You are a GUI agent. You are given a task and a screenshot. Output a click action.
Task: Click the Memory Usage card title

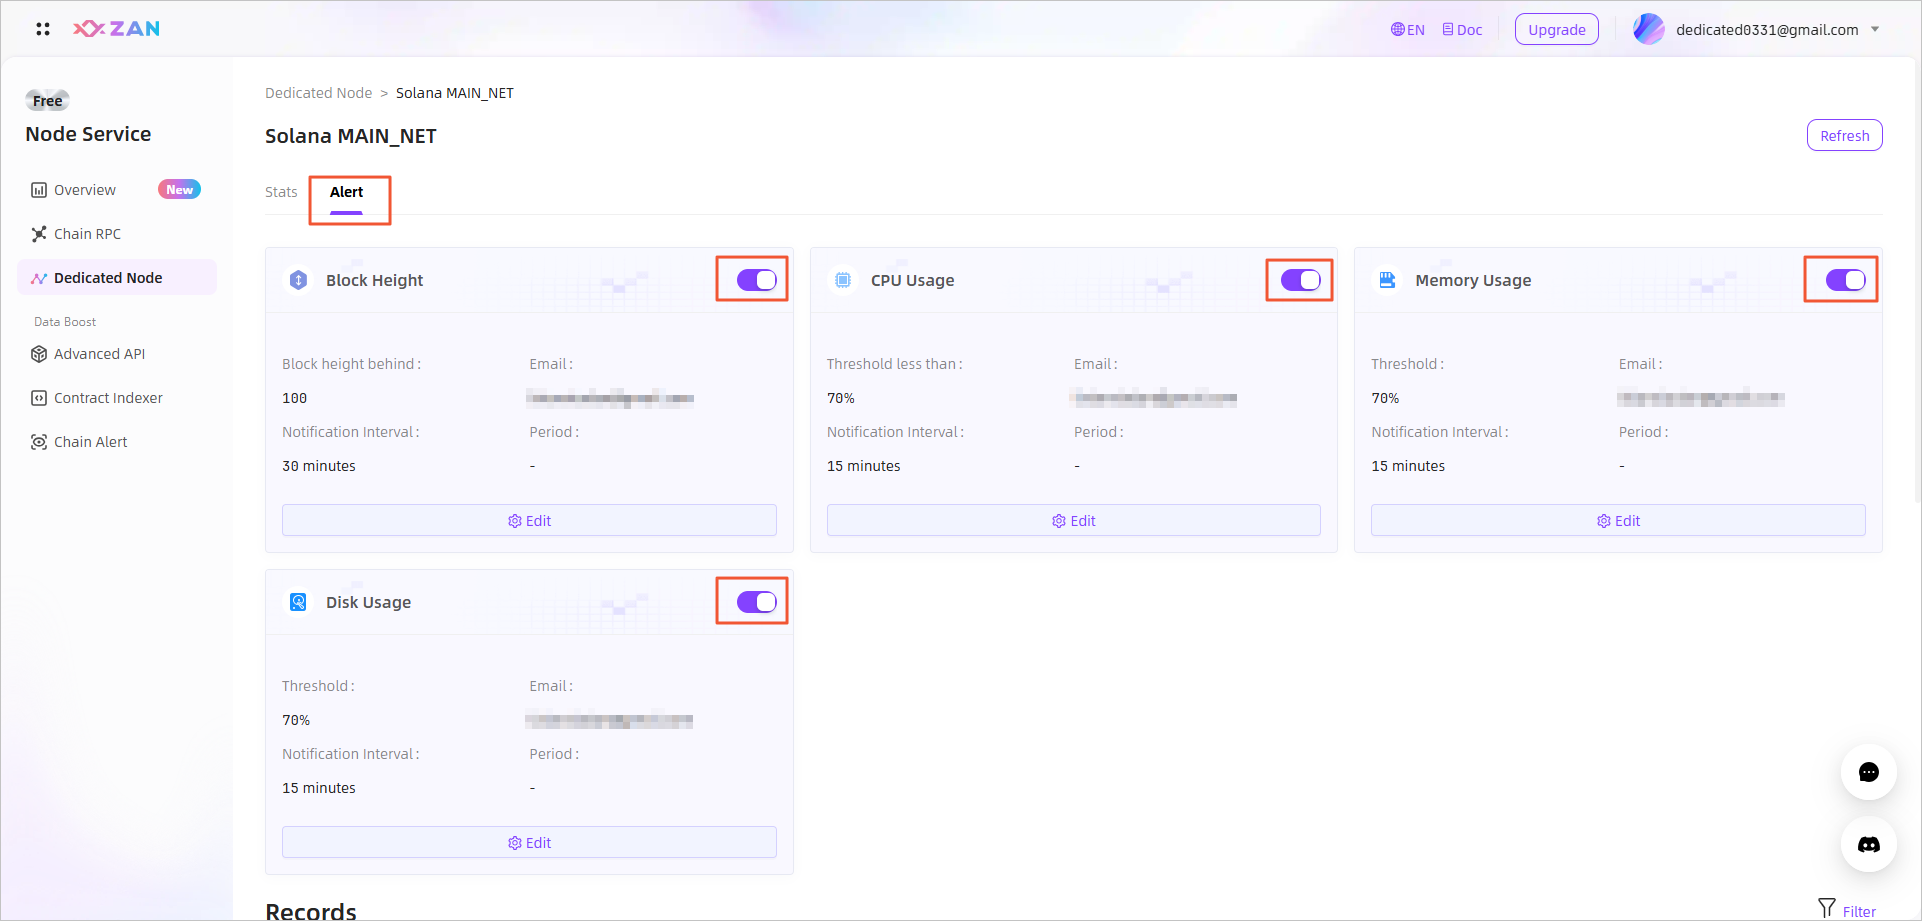click(x=1473, y=280)
